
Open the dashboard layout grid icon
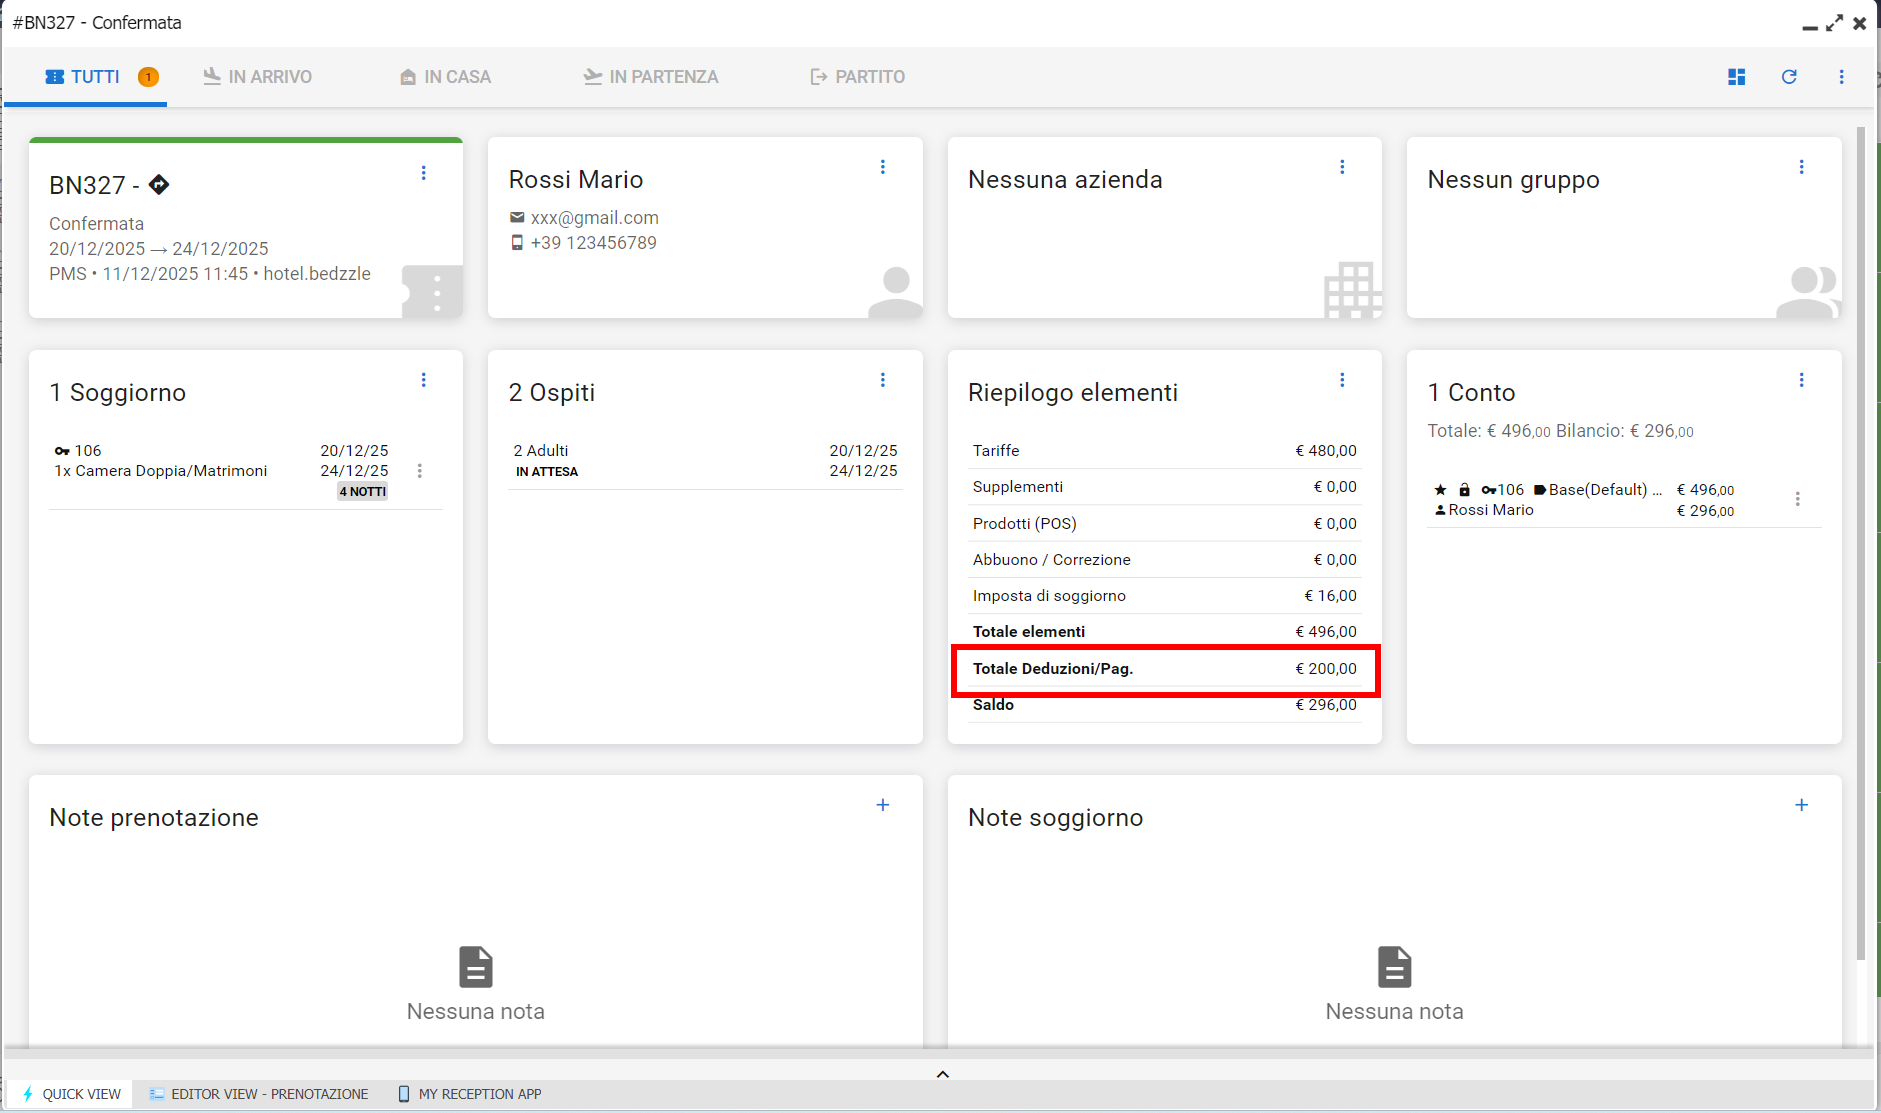pyautogui.click(x=1737, y=77)
